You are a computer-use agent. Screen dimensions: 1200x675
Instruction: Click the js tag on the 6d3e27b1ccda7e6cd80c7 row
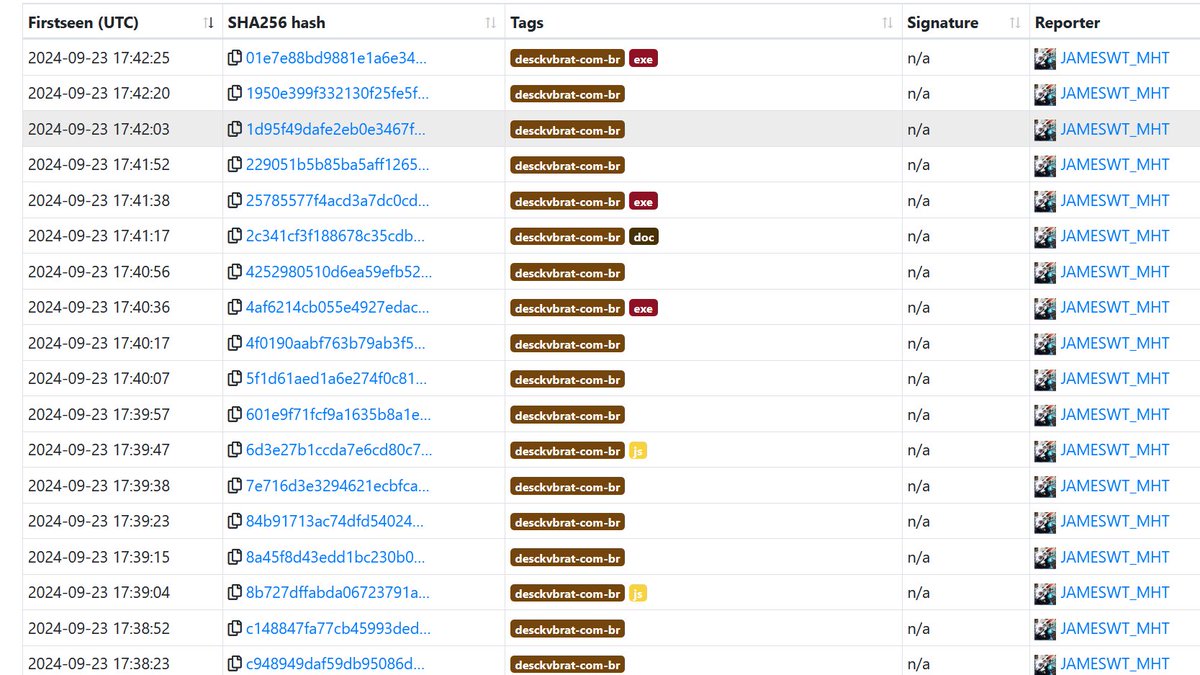pyautogui.click(x=637, y=450)
